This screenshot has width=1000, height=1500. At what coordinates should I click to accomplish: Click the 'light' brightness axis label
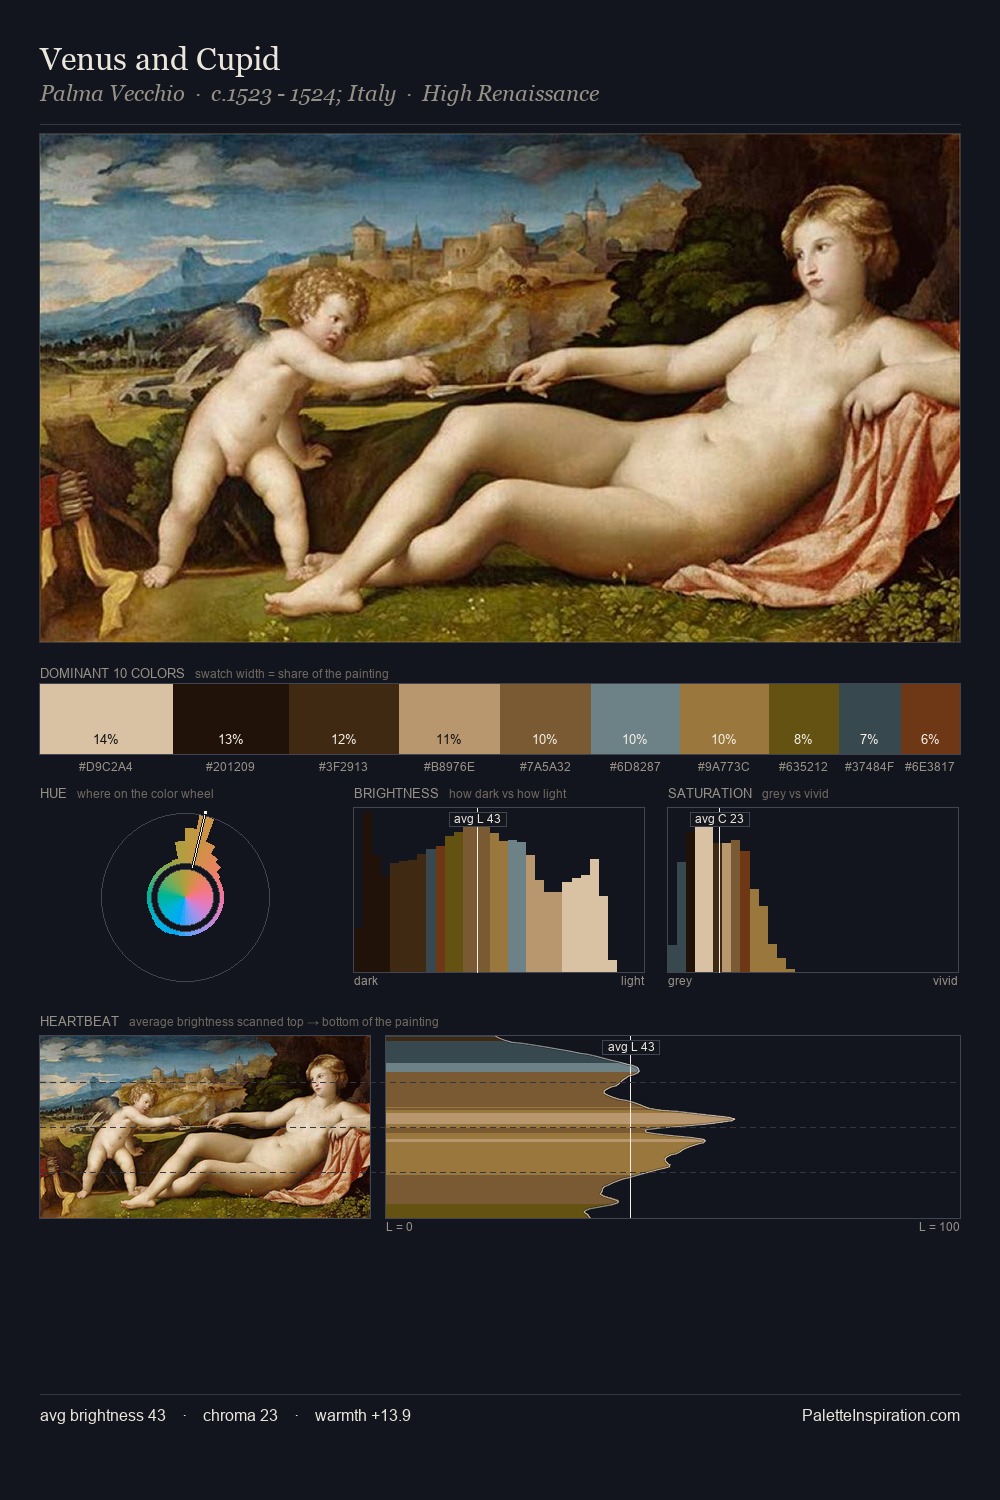pos(632,981)
